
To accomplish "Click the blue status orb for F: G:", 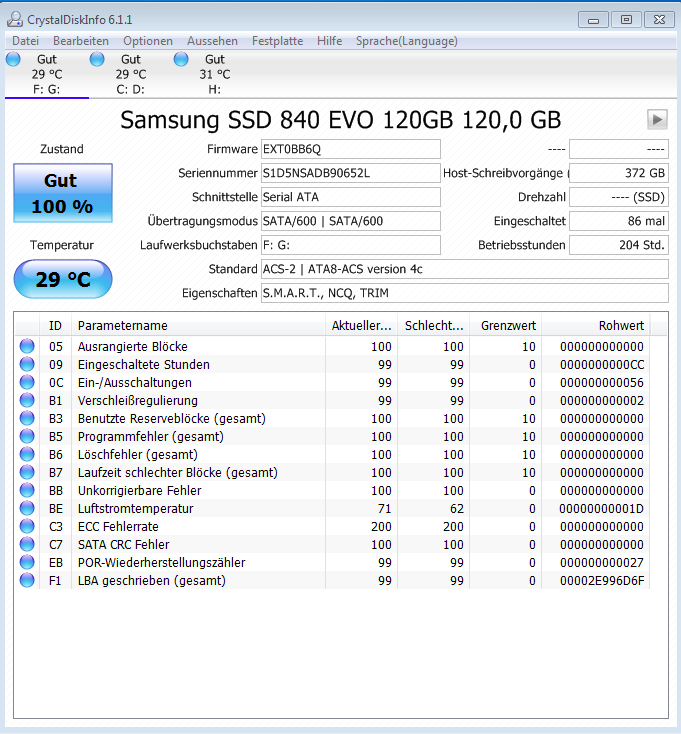I will [13, 59].
